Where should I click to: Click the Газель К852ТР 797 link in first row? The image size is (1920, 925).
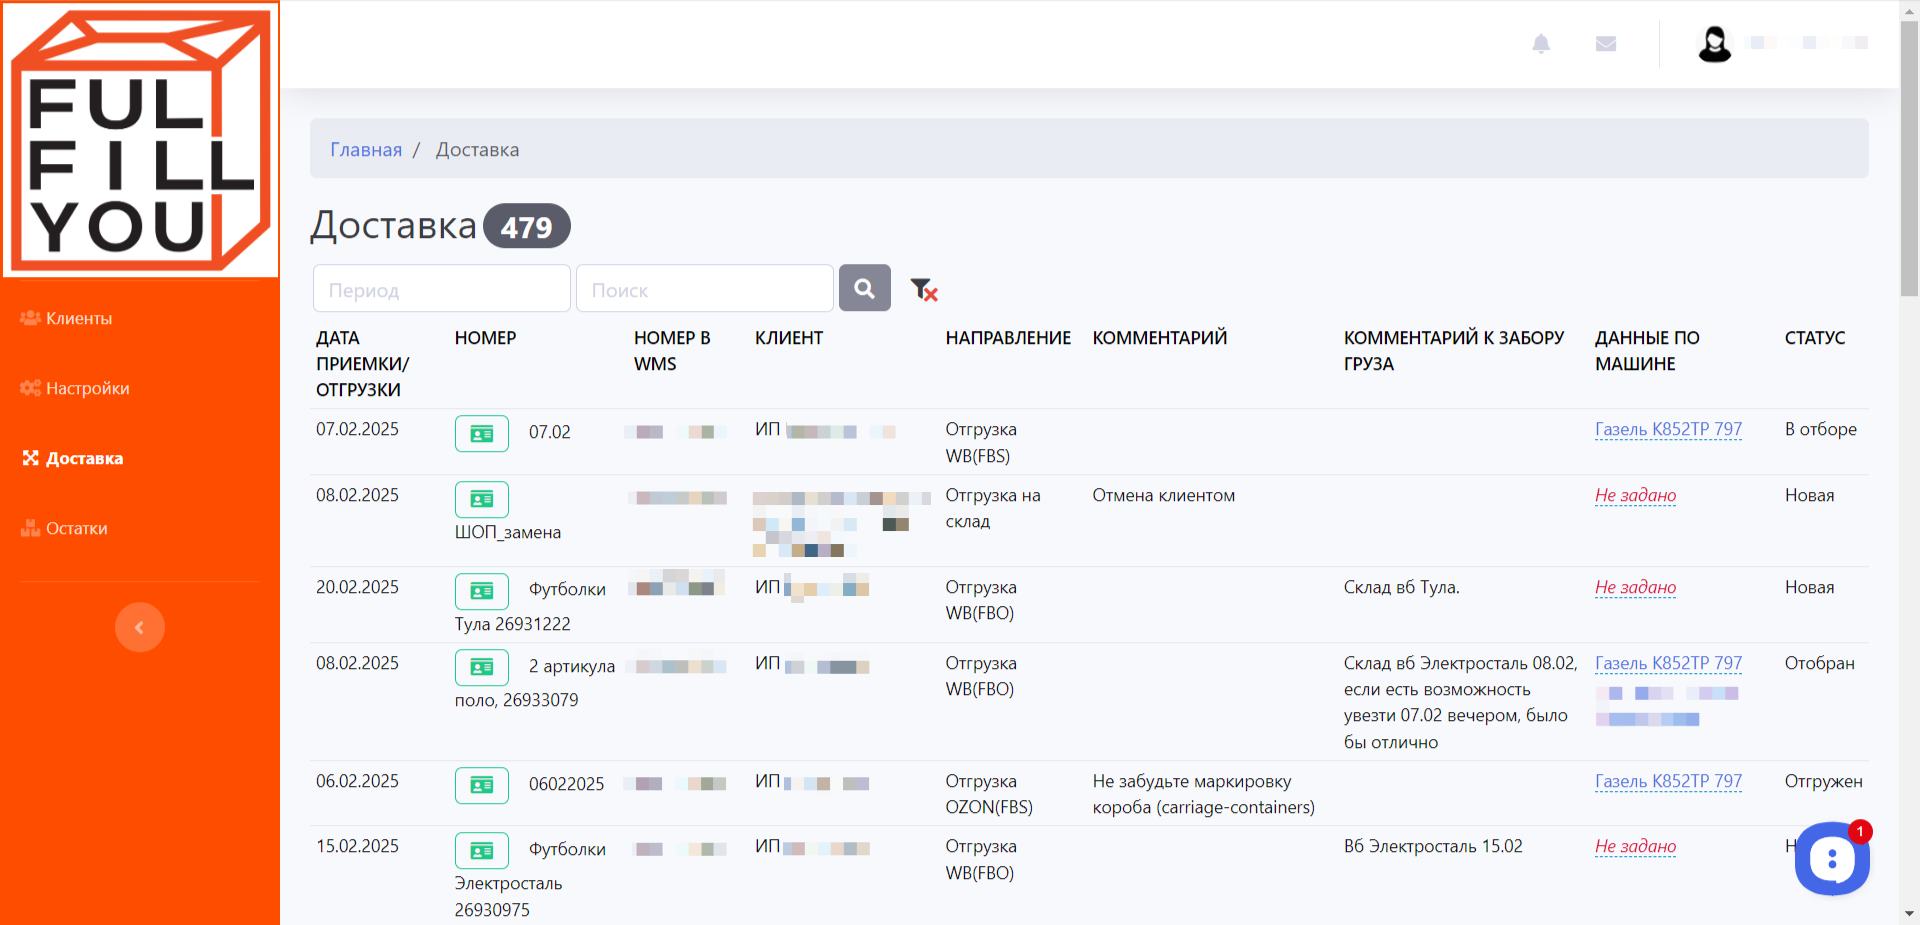pyautogui.click(x=1667, y=429)
